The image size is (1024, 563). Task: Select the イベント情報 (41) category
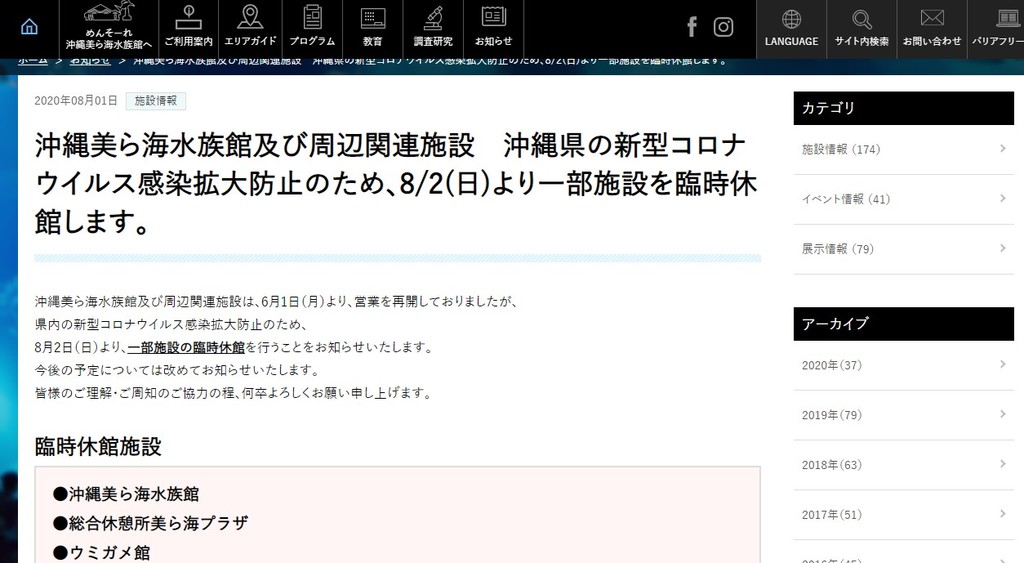tap(846, 199)
